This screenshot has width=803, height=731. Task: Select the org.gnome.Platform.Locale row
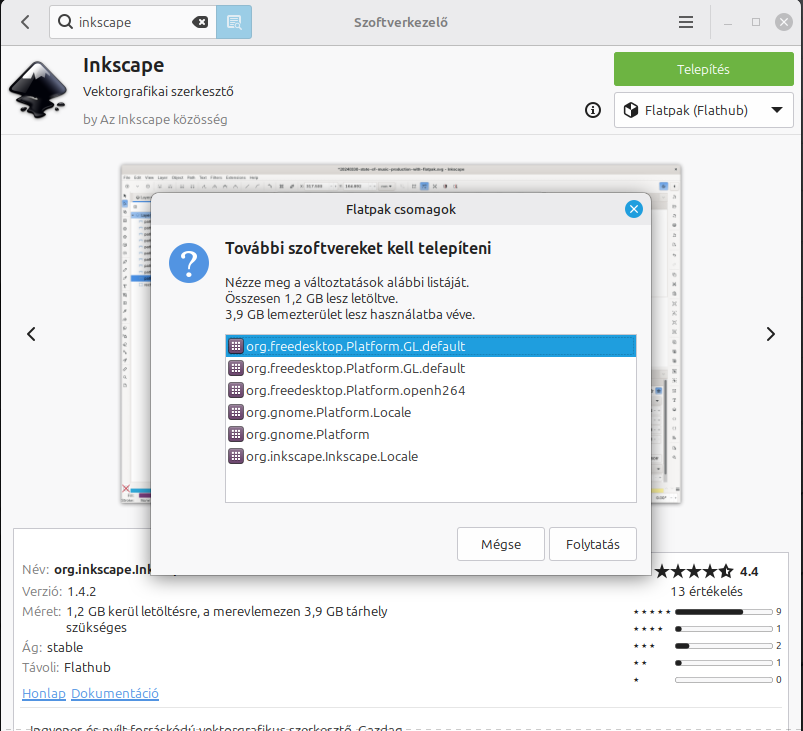tap(431, 412)
